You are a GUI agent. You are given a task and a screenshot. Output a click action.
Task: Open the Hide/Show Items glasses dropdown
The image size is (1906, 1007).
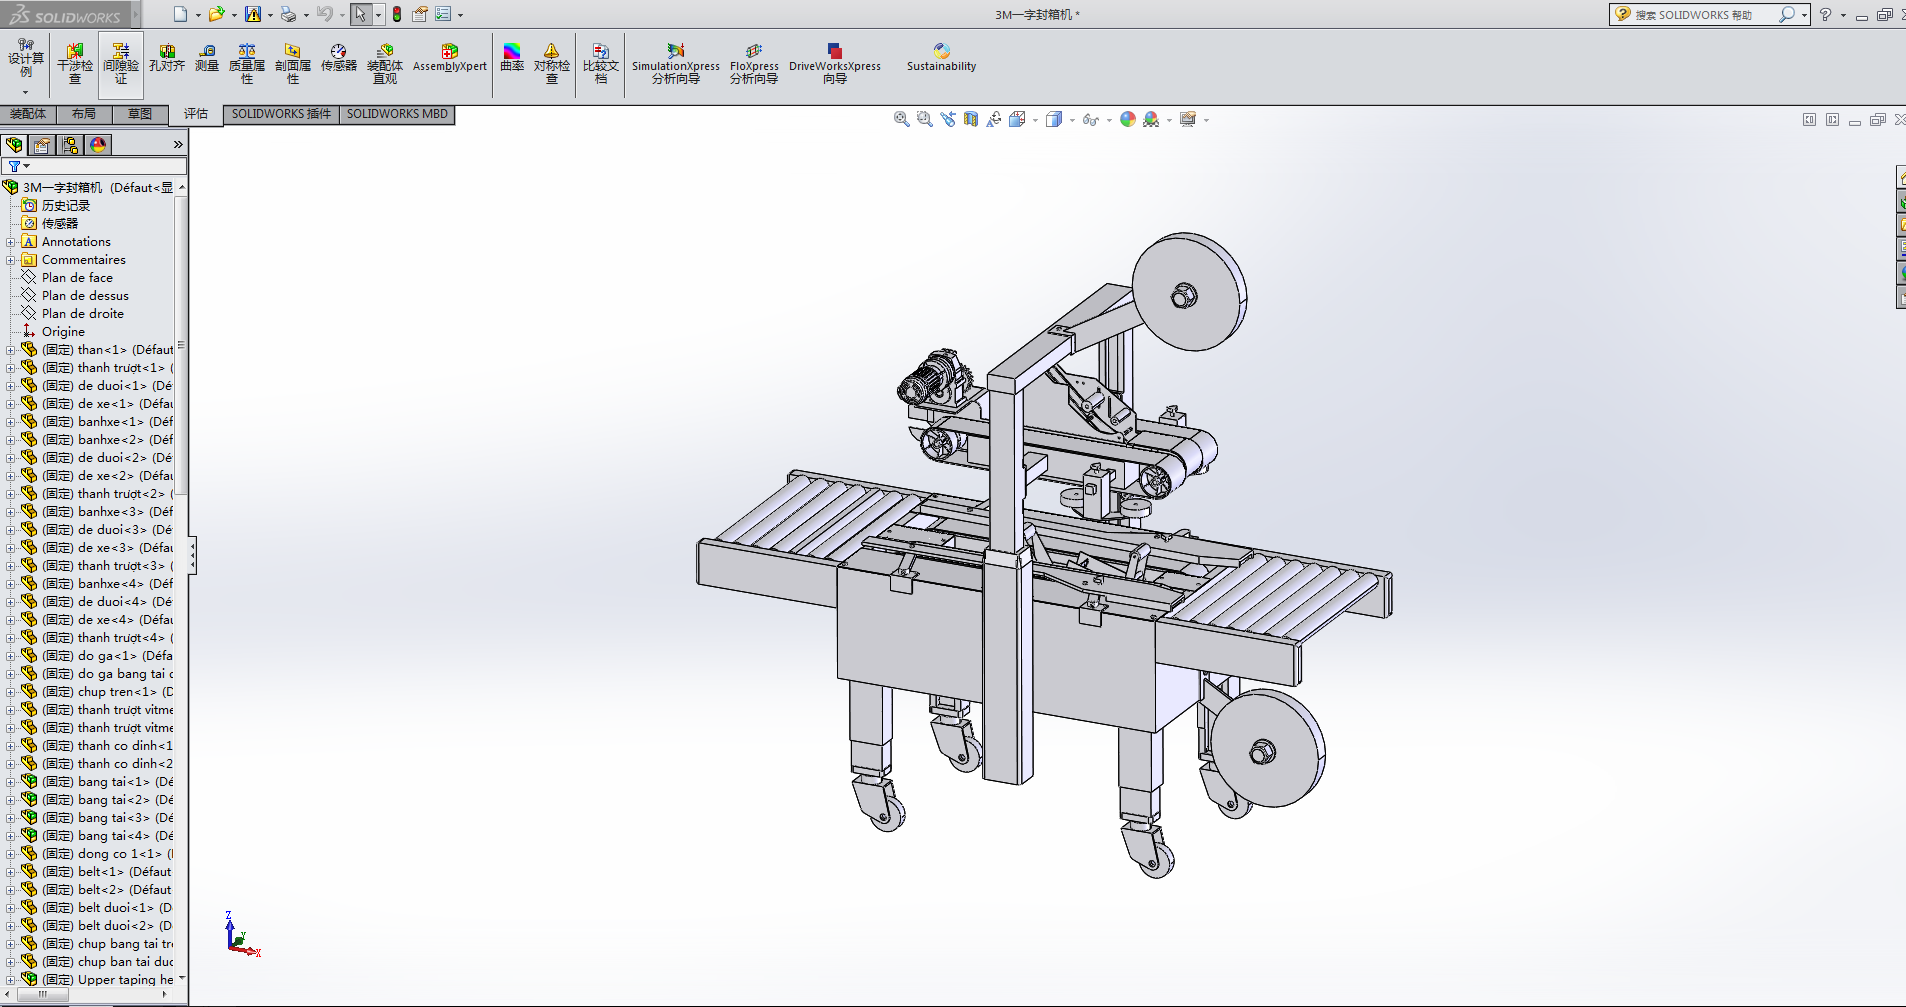tap(1094, 120)
